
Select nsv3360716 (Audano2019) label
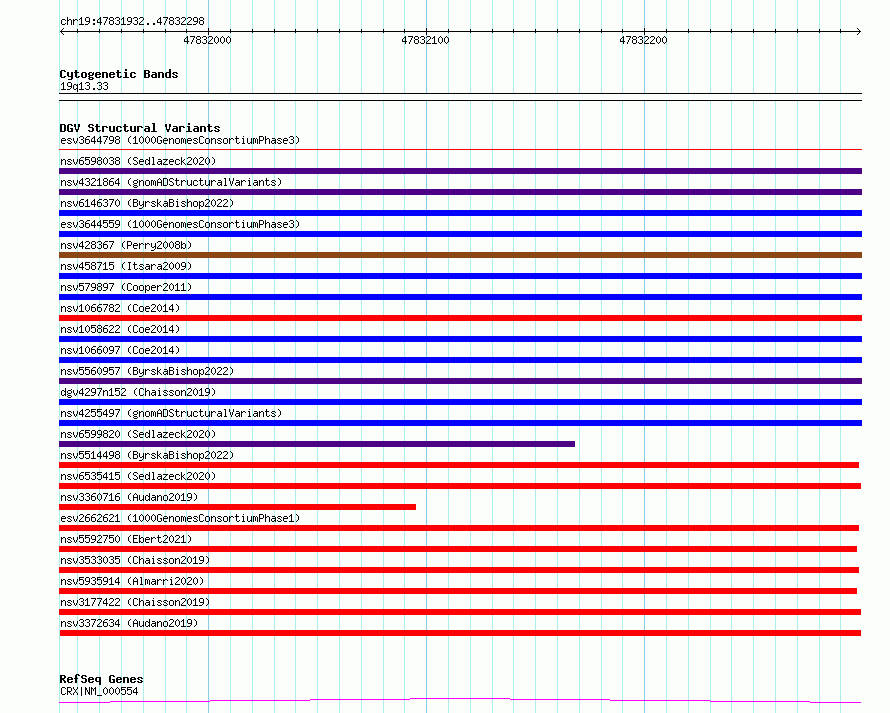click(x=129, y=497)
